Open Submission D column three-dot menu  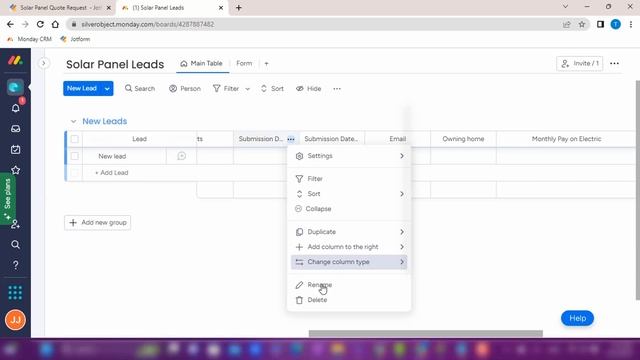coord(291,139)
